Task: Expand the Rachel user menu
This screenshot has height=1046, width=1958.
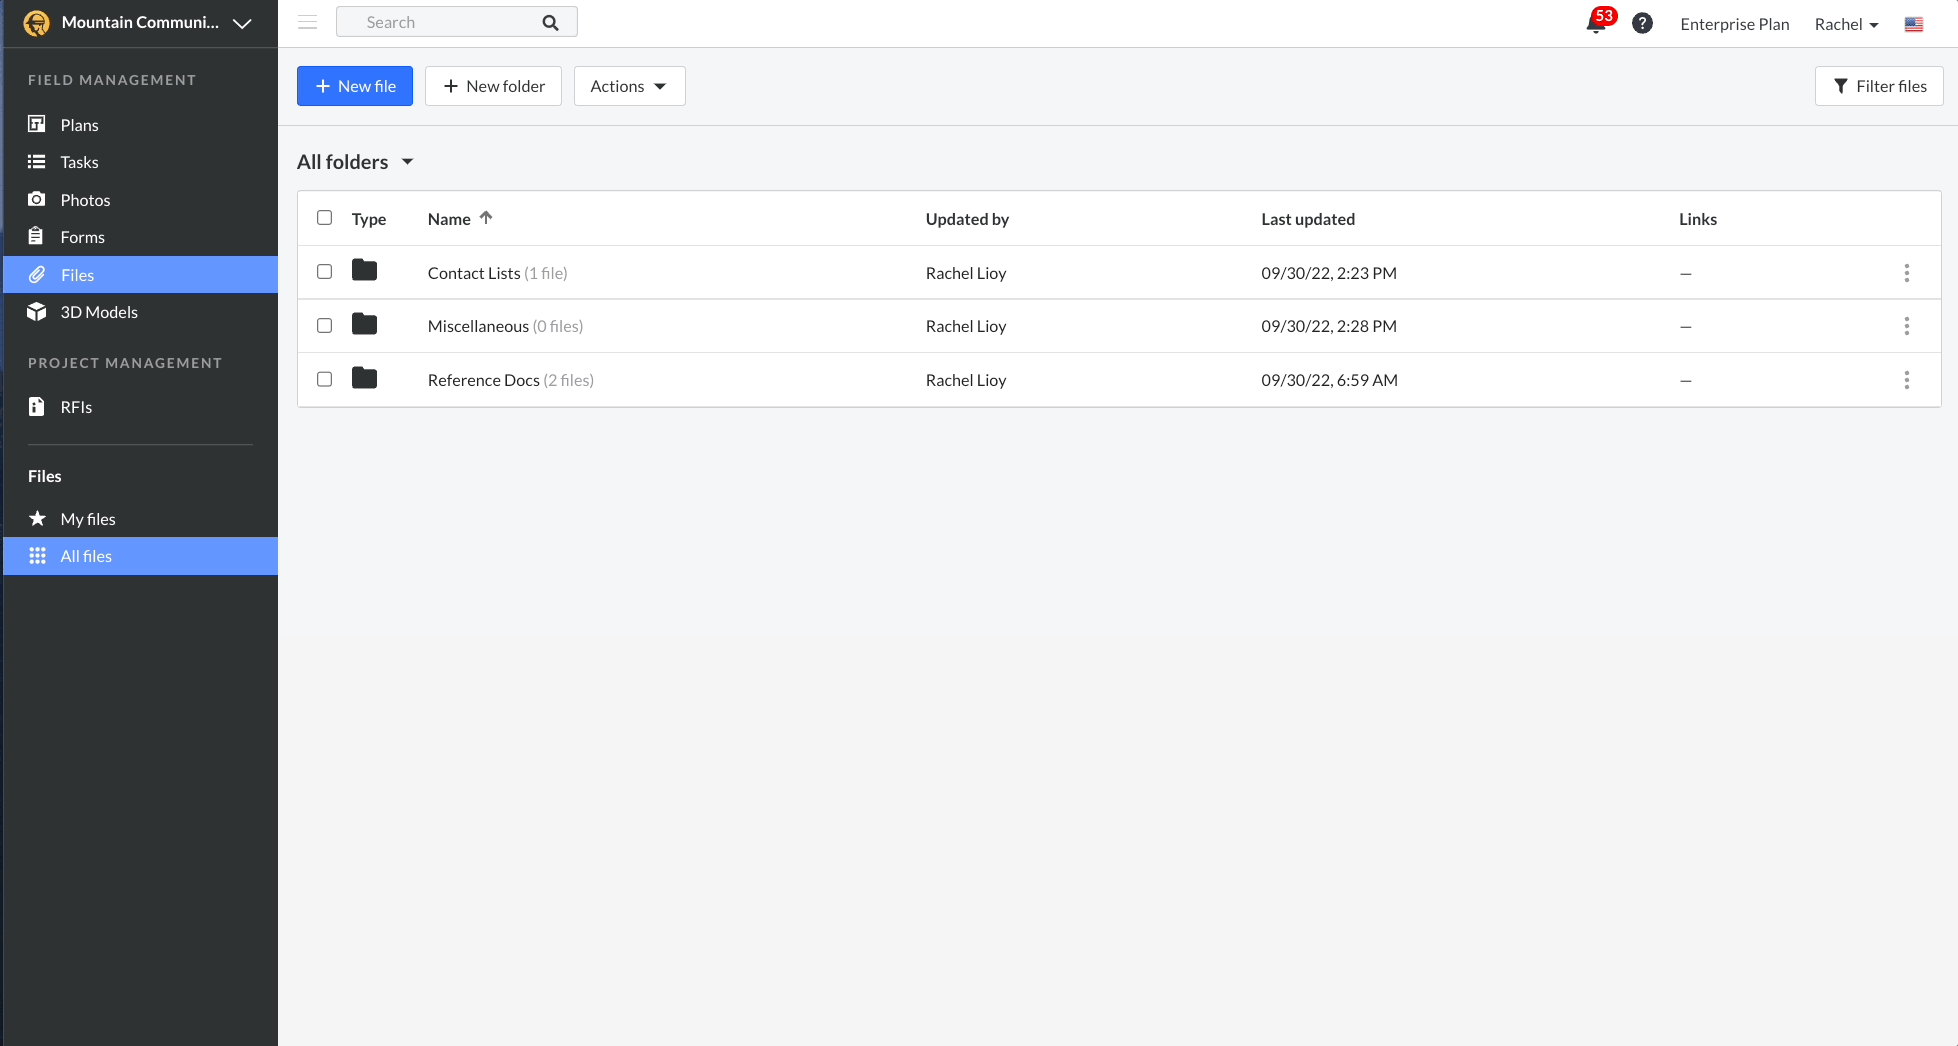Action: coord(1846,24)
